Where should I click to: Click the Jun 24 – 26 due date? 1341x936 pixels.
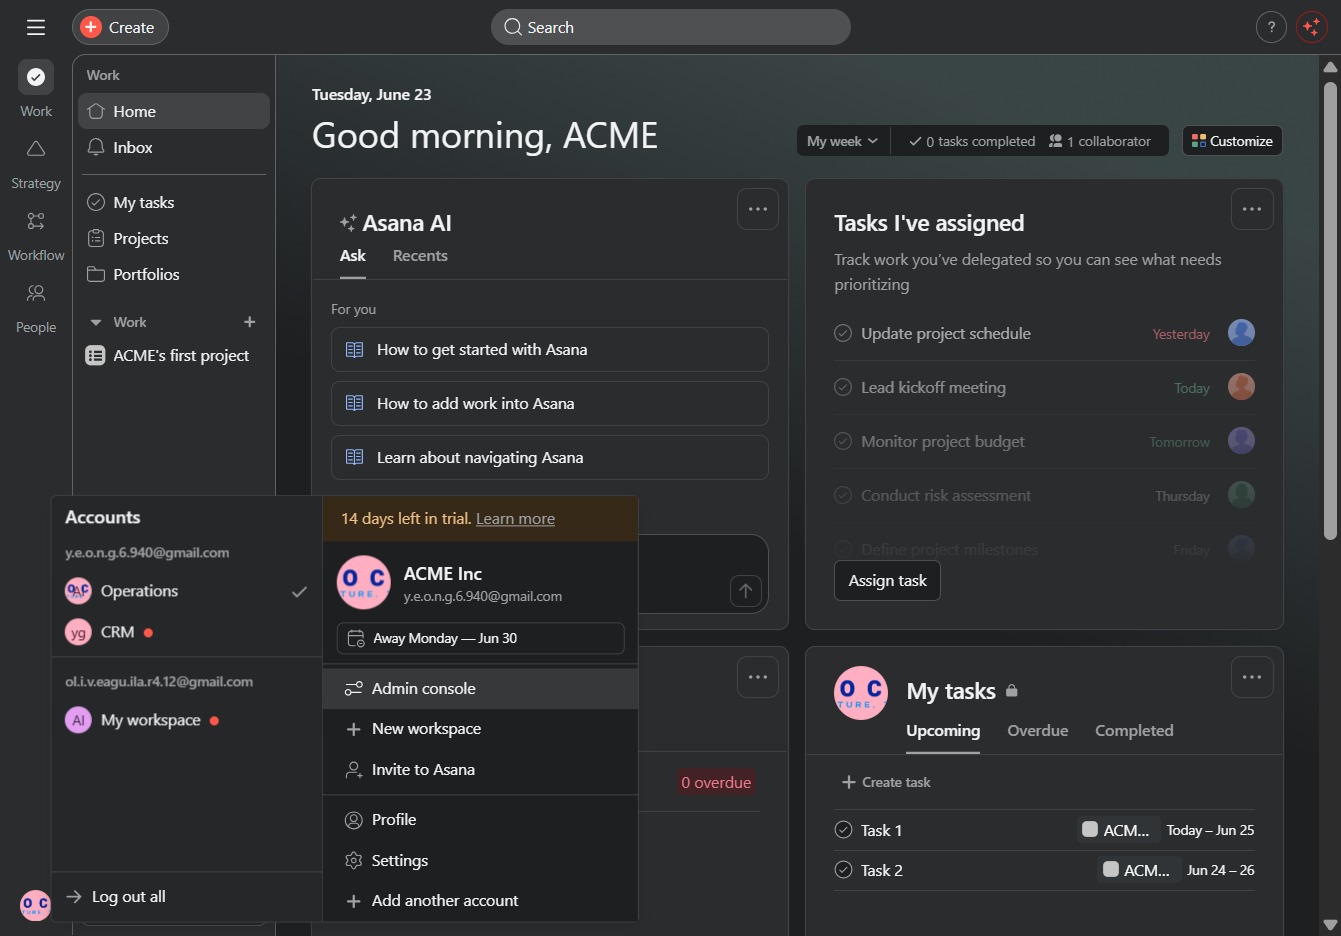point(1220,870)
